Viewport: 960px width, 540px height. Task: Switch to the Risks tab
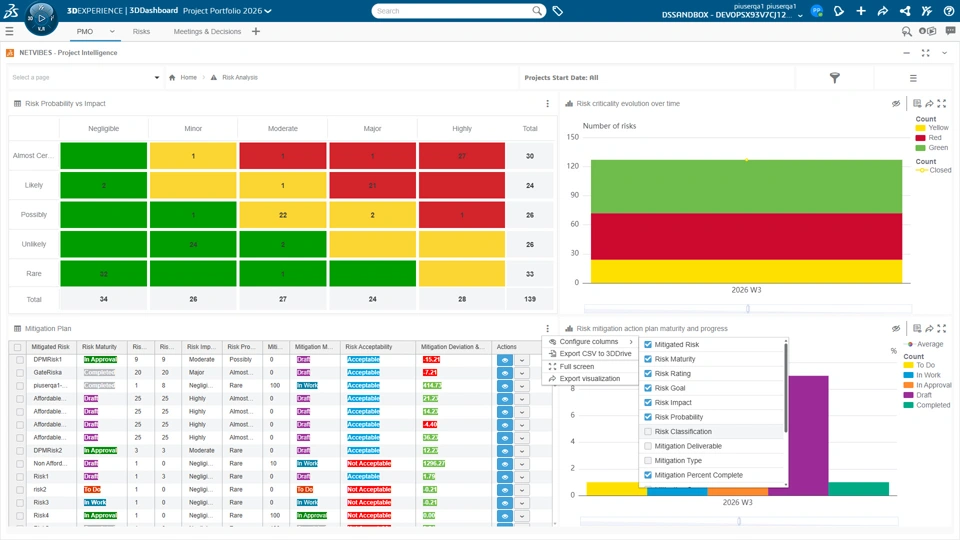point(141,31)
